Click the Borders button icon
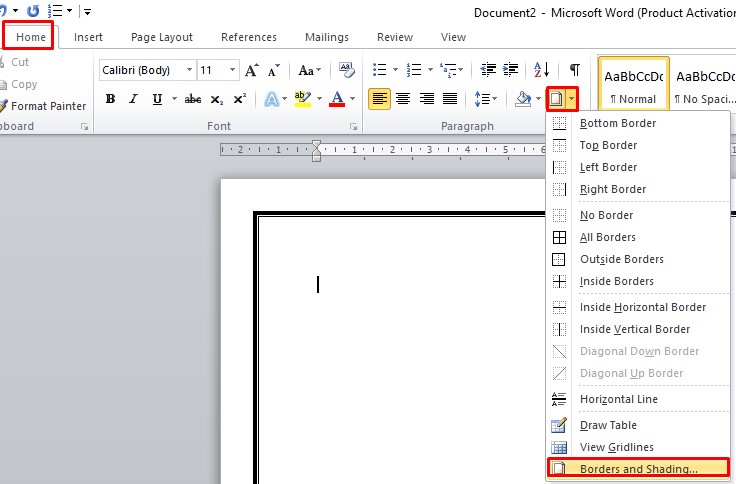 pos(556,99)
